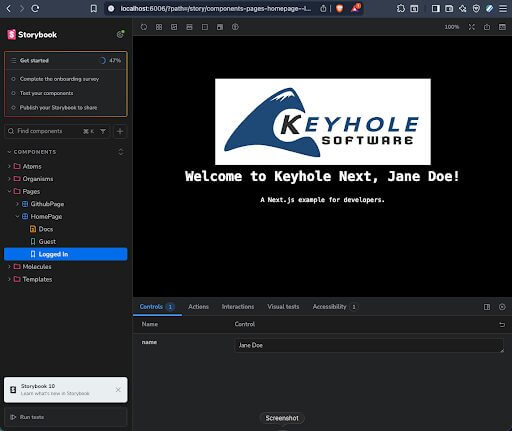Go forward in the browser

22,9
